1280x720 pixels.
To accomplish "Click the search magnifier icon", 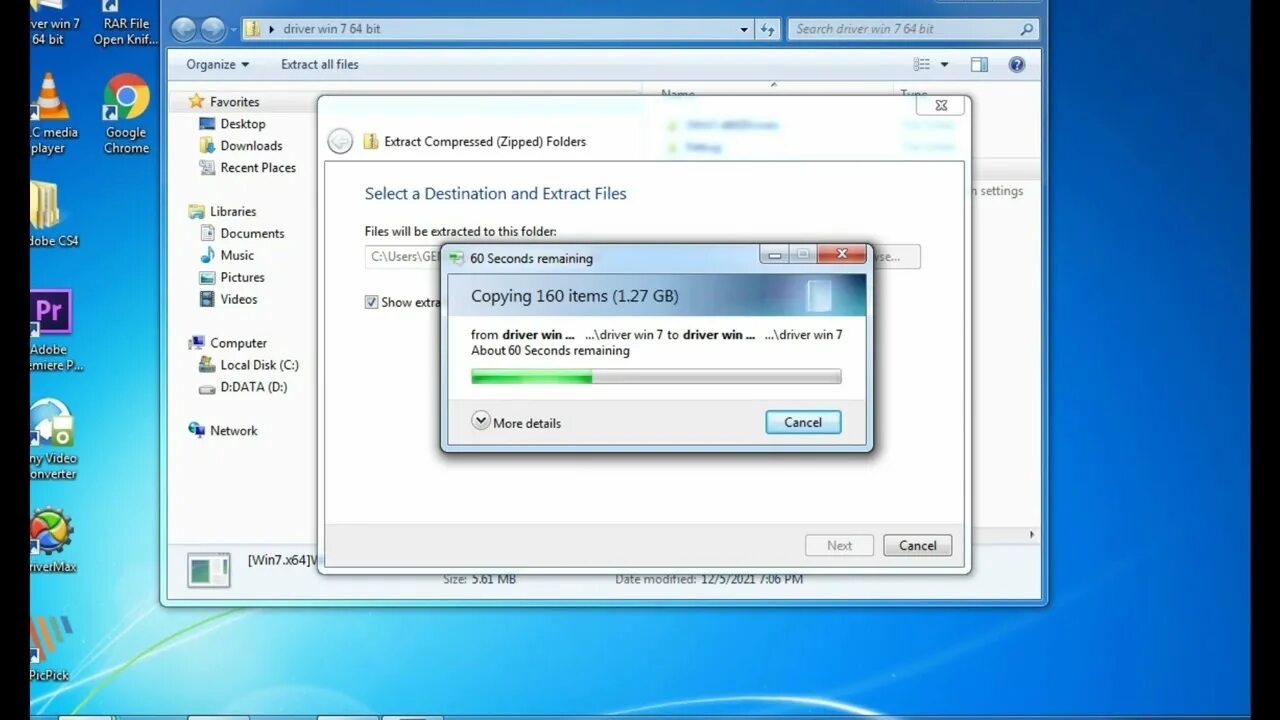I will (x=1027, y=29).
